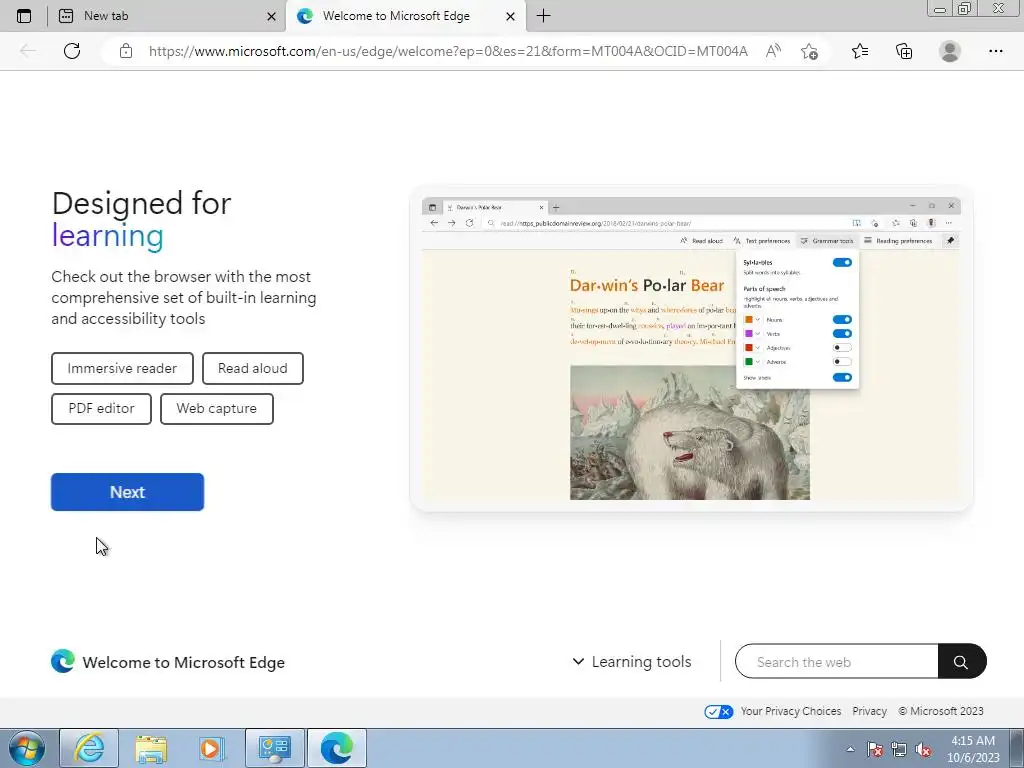Open the Privacy link in footer
This screenshot has height=768, width=1024.
pos(869,711)
